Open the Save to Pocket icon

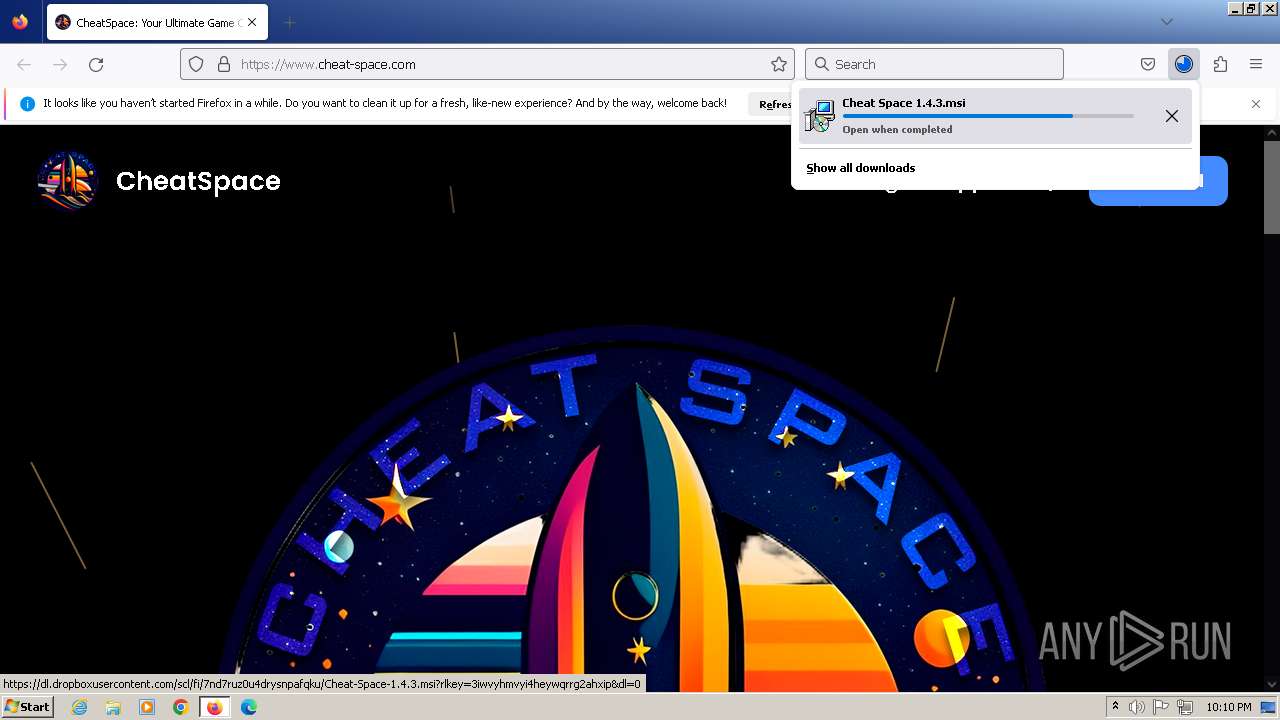click(x=1148, y=64)
